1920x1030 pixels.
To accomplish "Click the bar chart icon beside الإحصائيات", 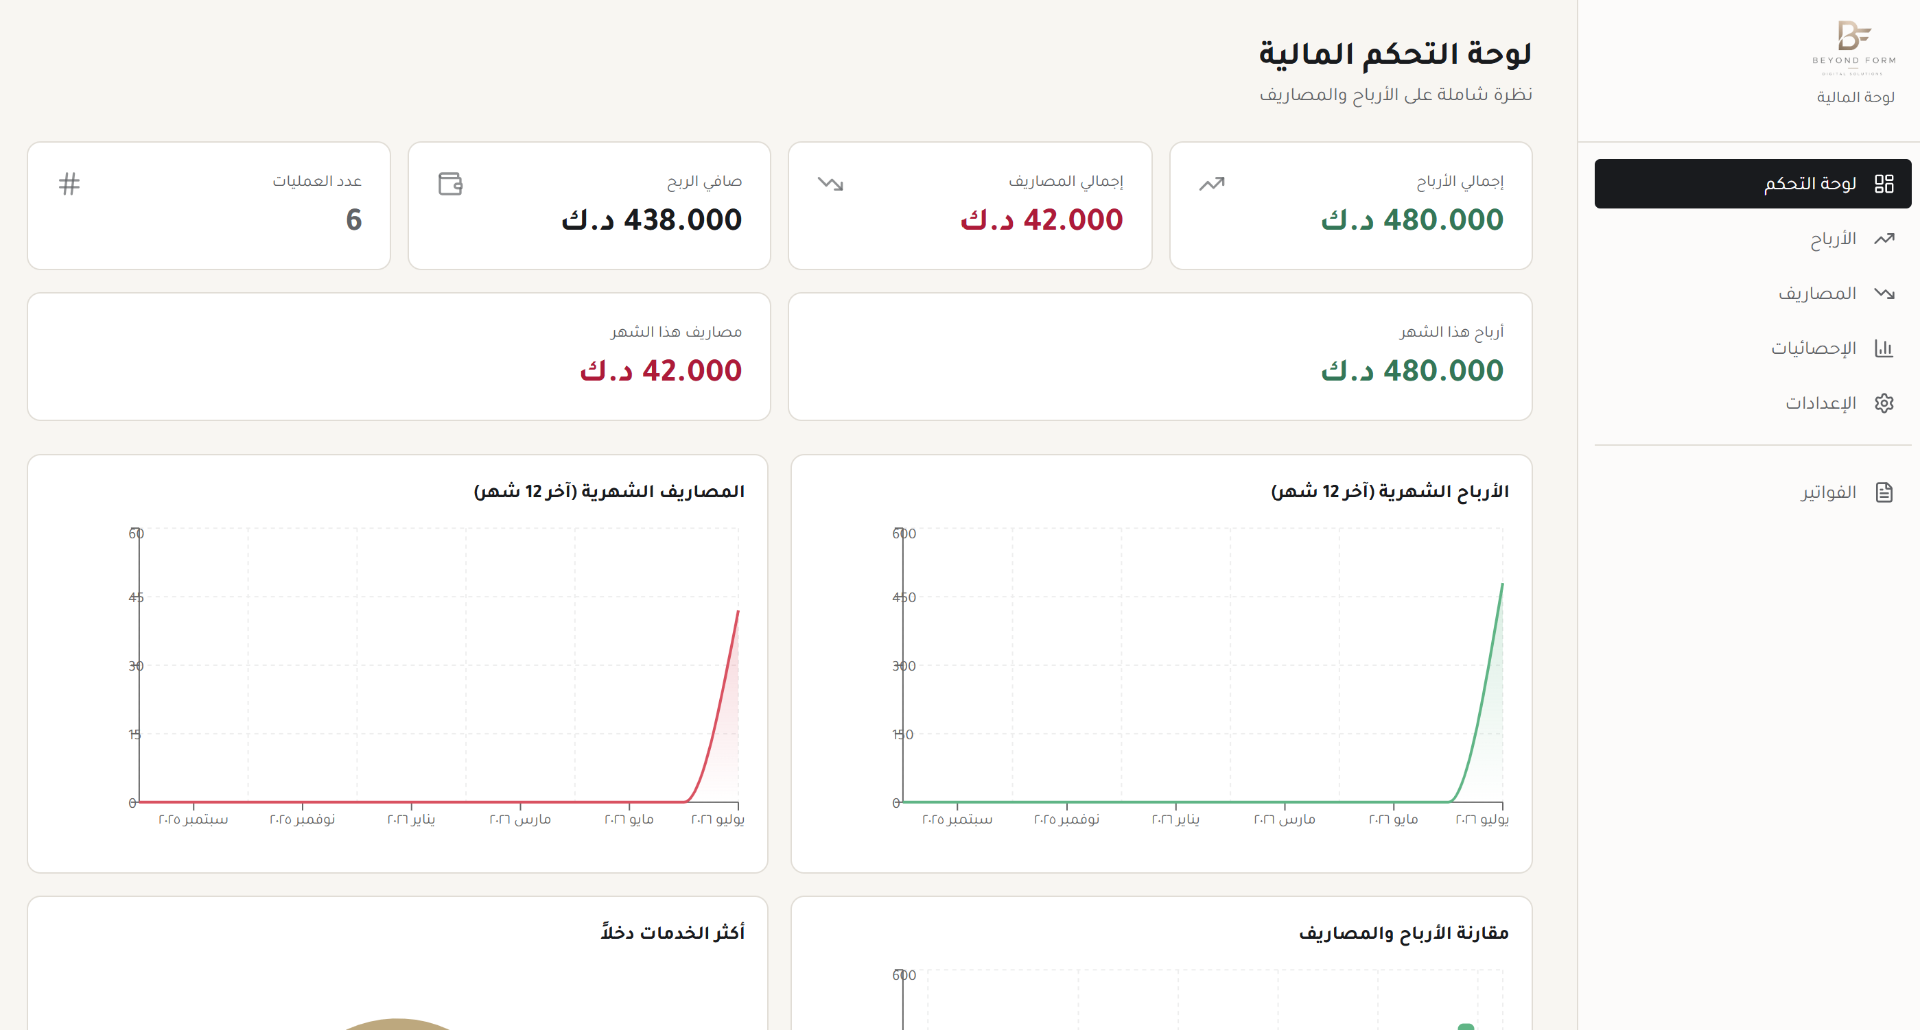I will 1884,348.
